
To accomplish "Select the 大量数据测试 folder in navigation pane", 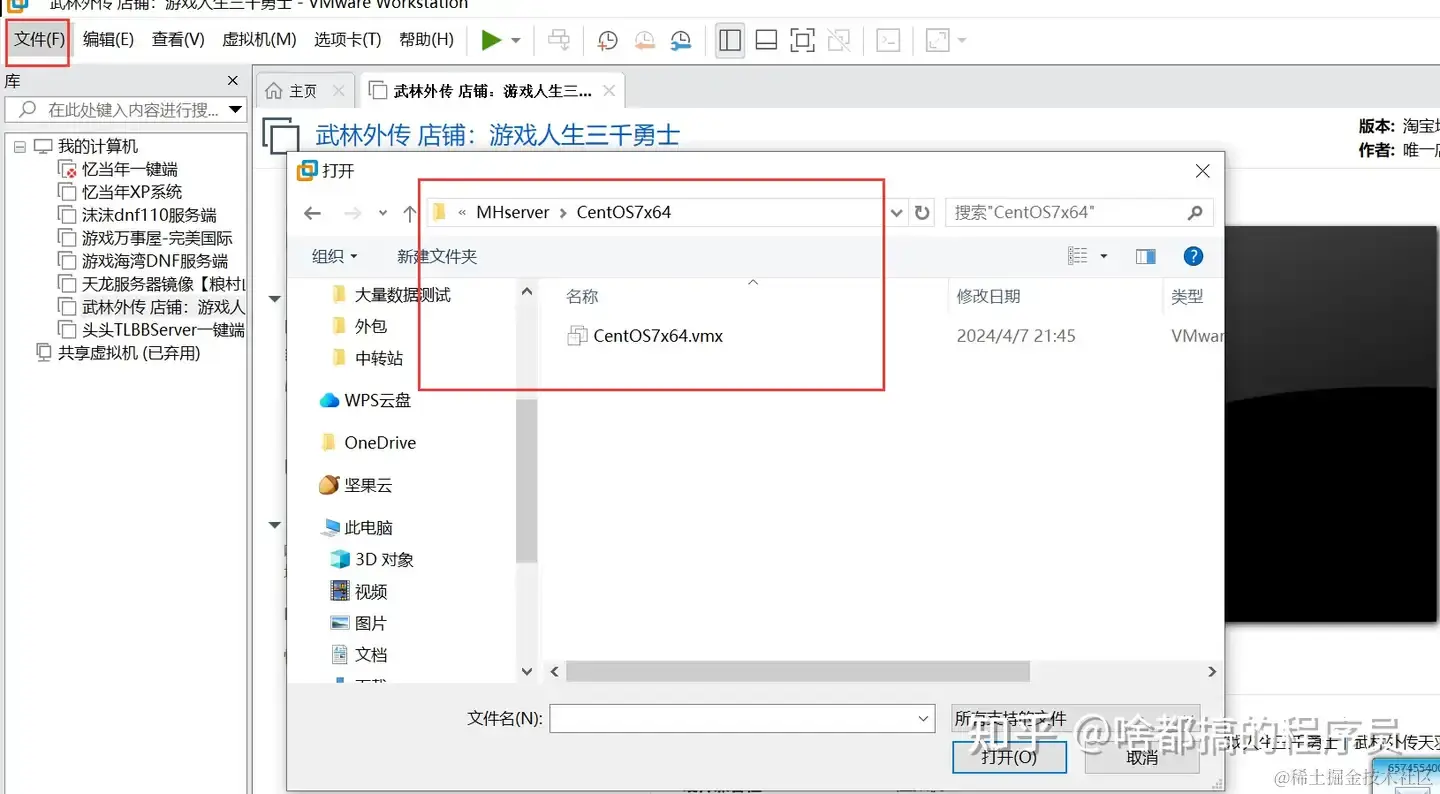I will pos(403,295).
